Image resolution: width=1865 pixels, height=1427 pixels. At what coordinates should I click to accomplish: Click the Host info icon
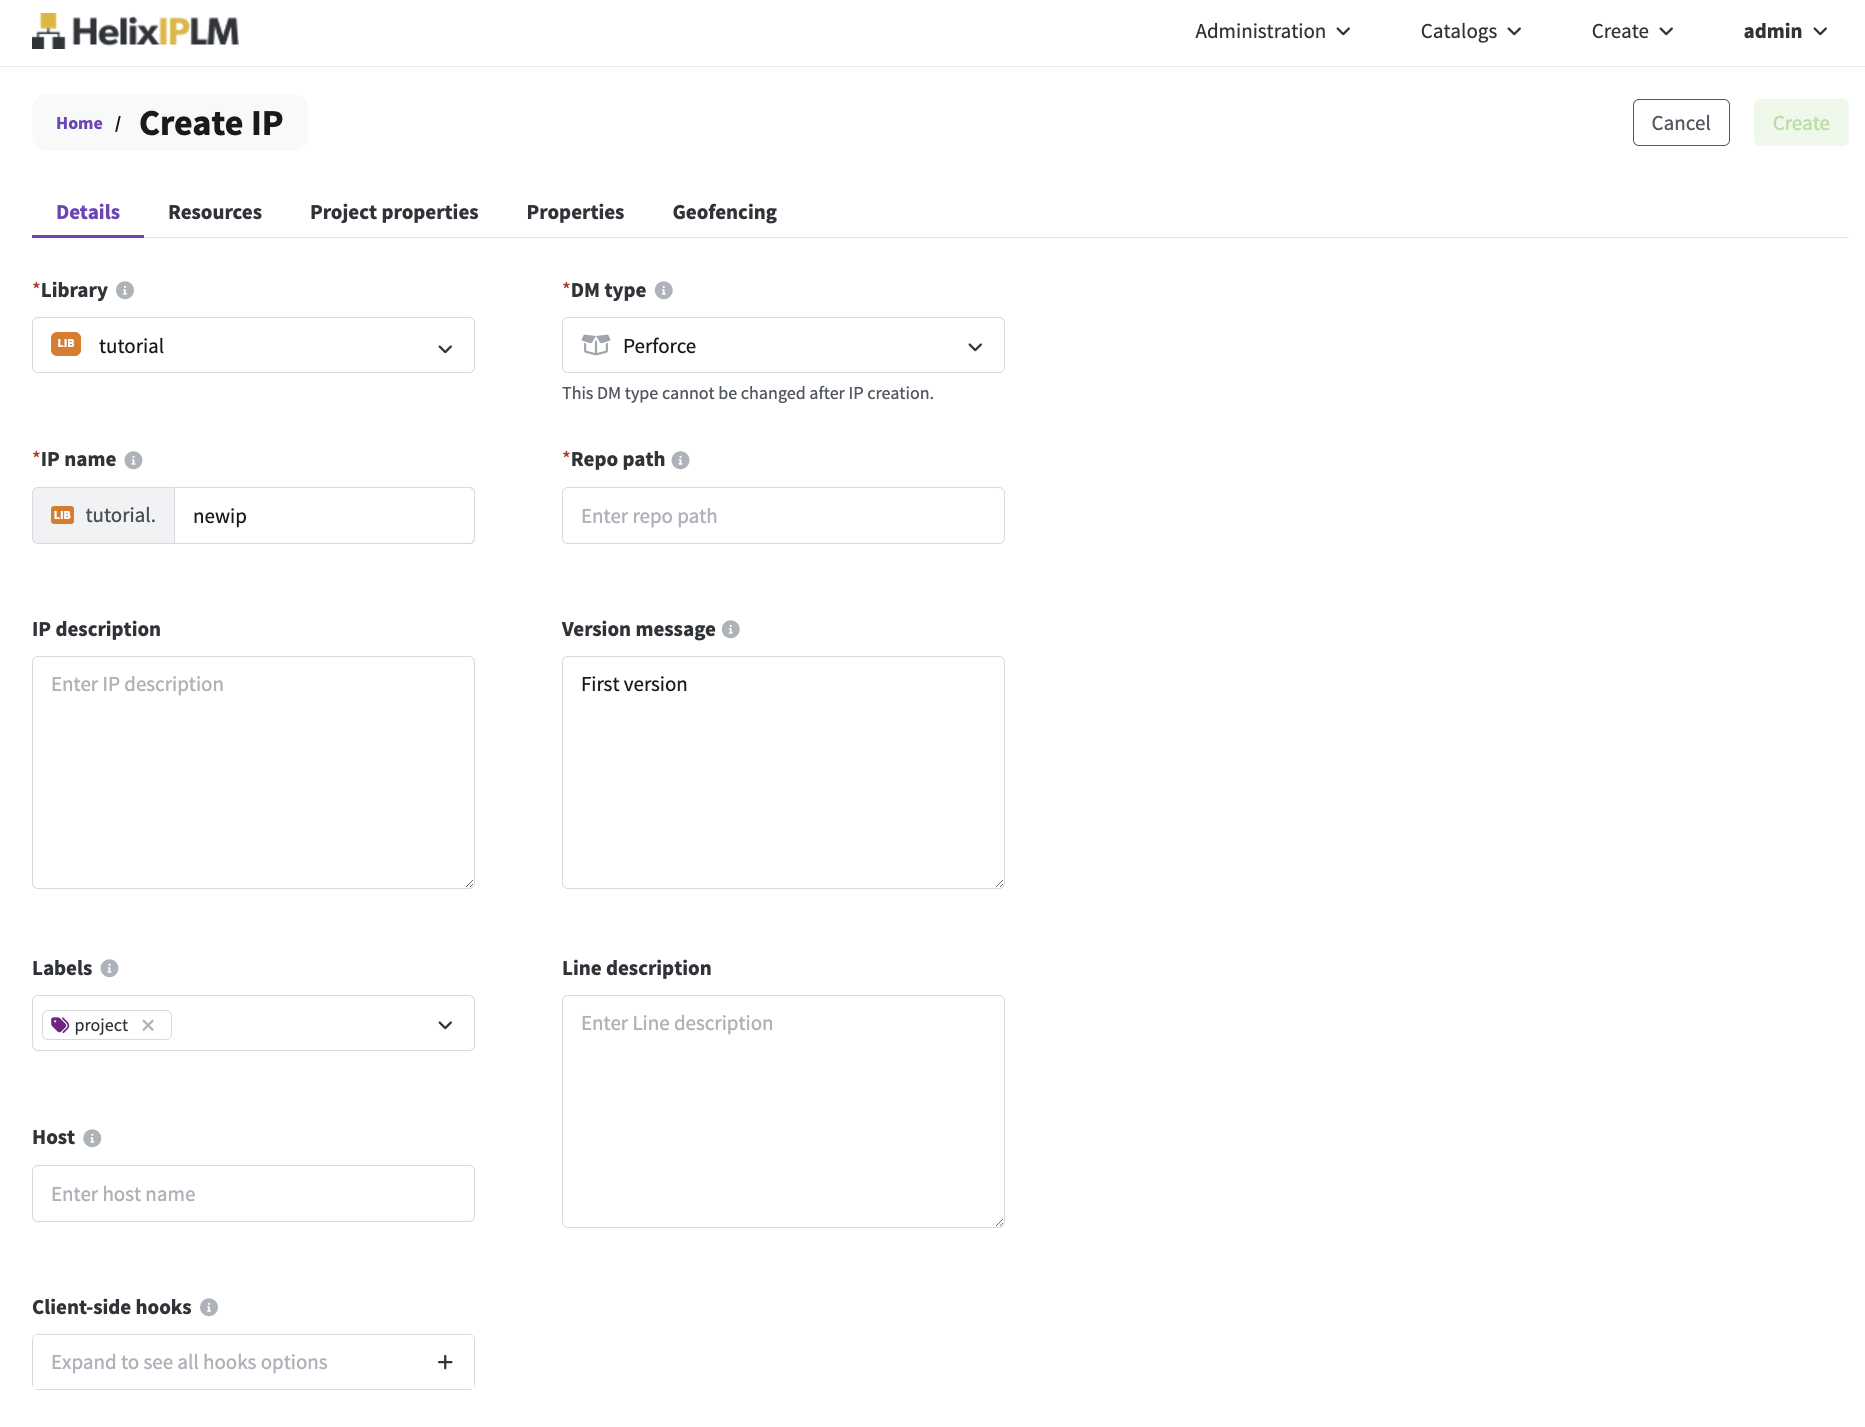coord(92,1138)
